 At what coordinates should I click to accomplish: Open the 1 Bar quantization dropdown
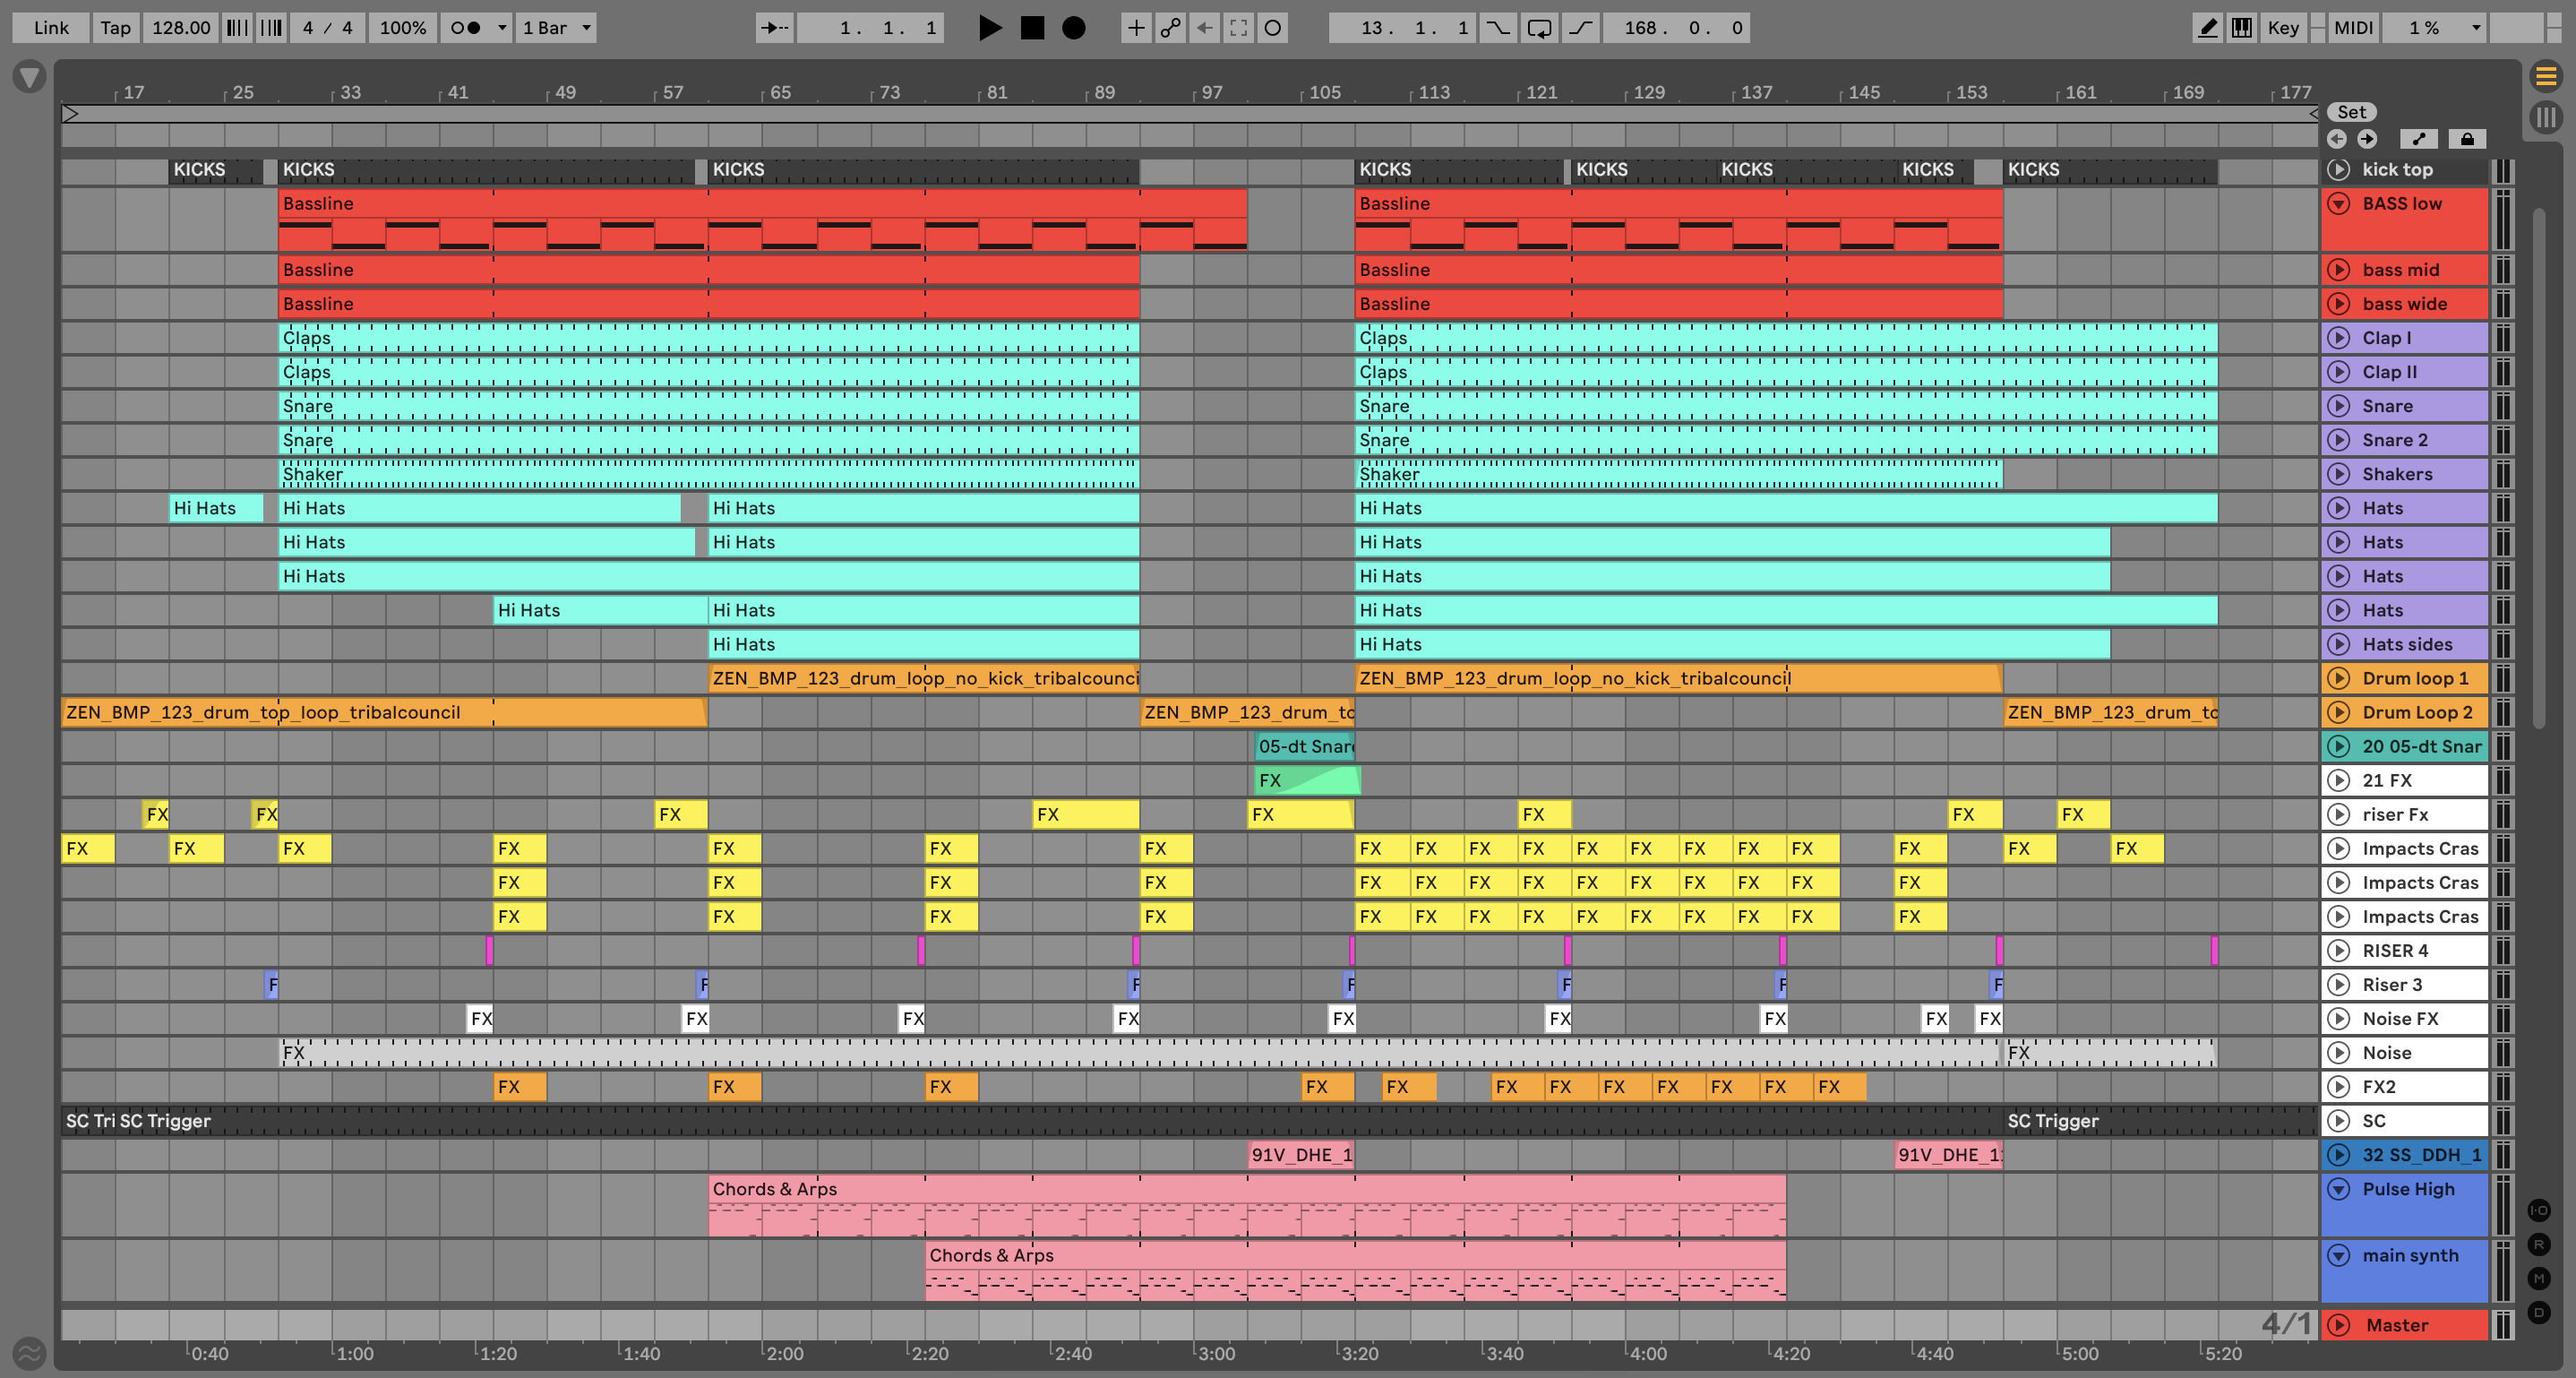557,28
